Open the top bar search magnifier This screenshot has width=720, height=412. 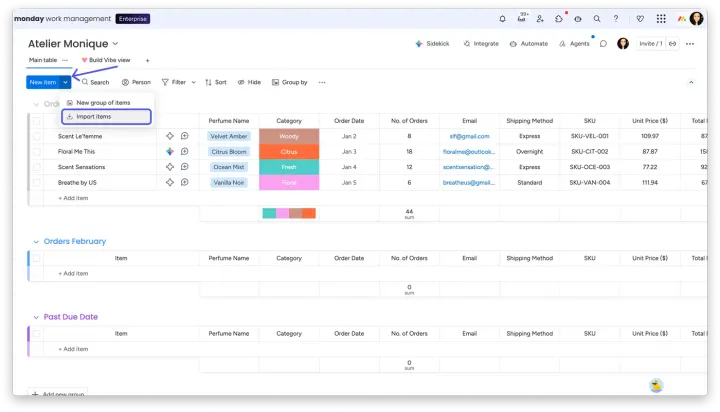click(x=596, y=19)
